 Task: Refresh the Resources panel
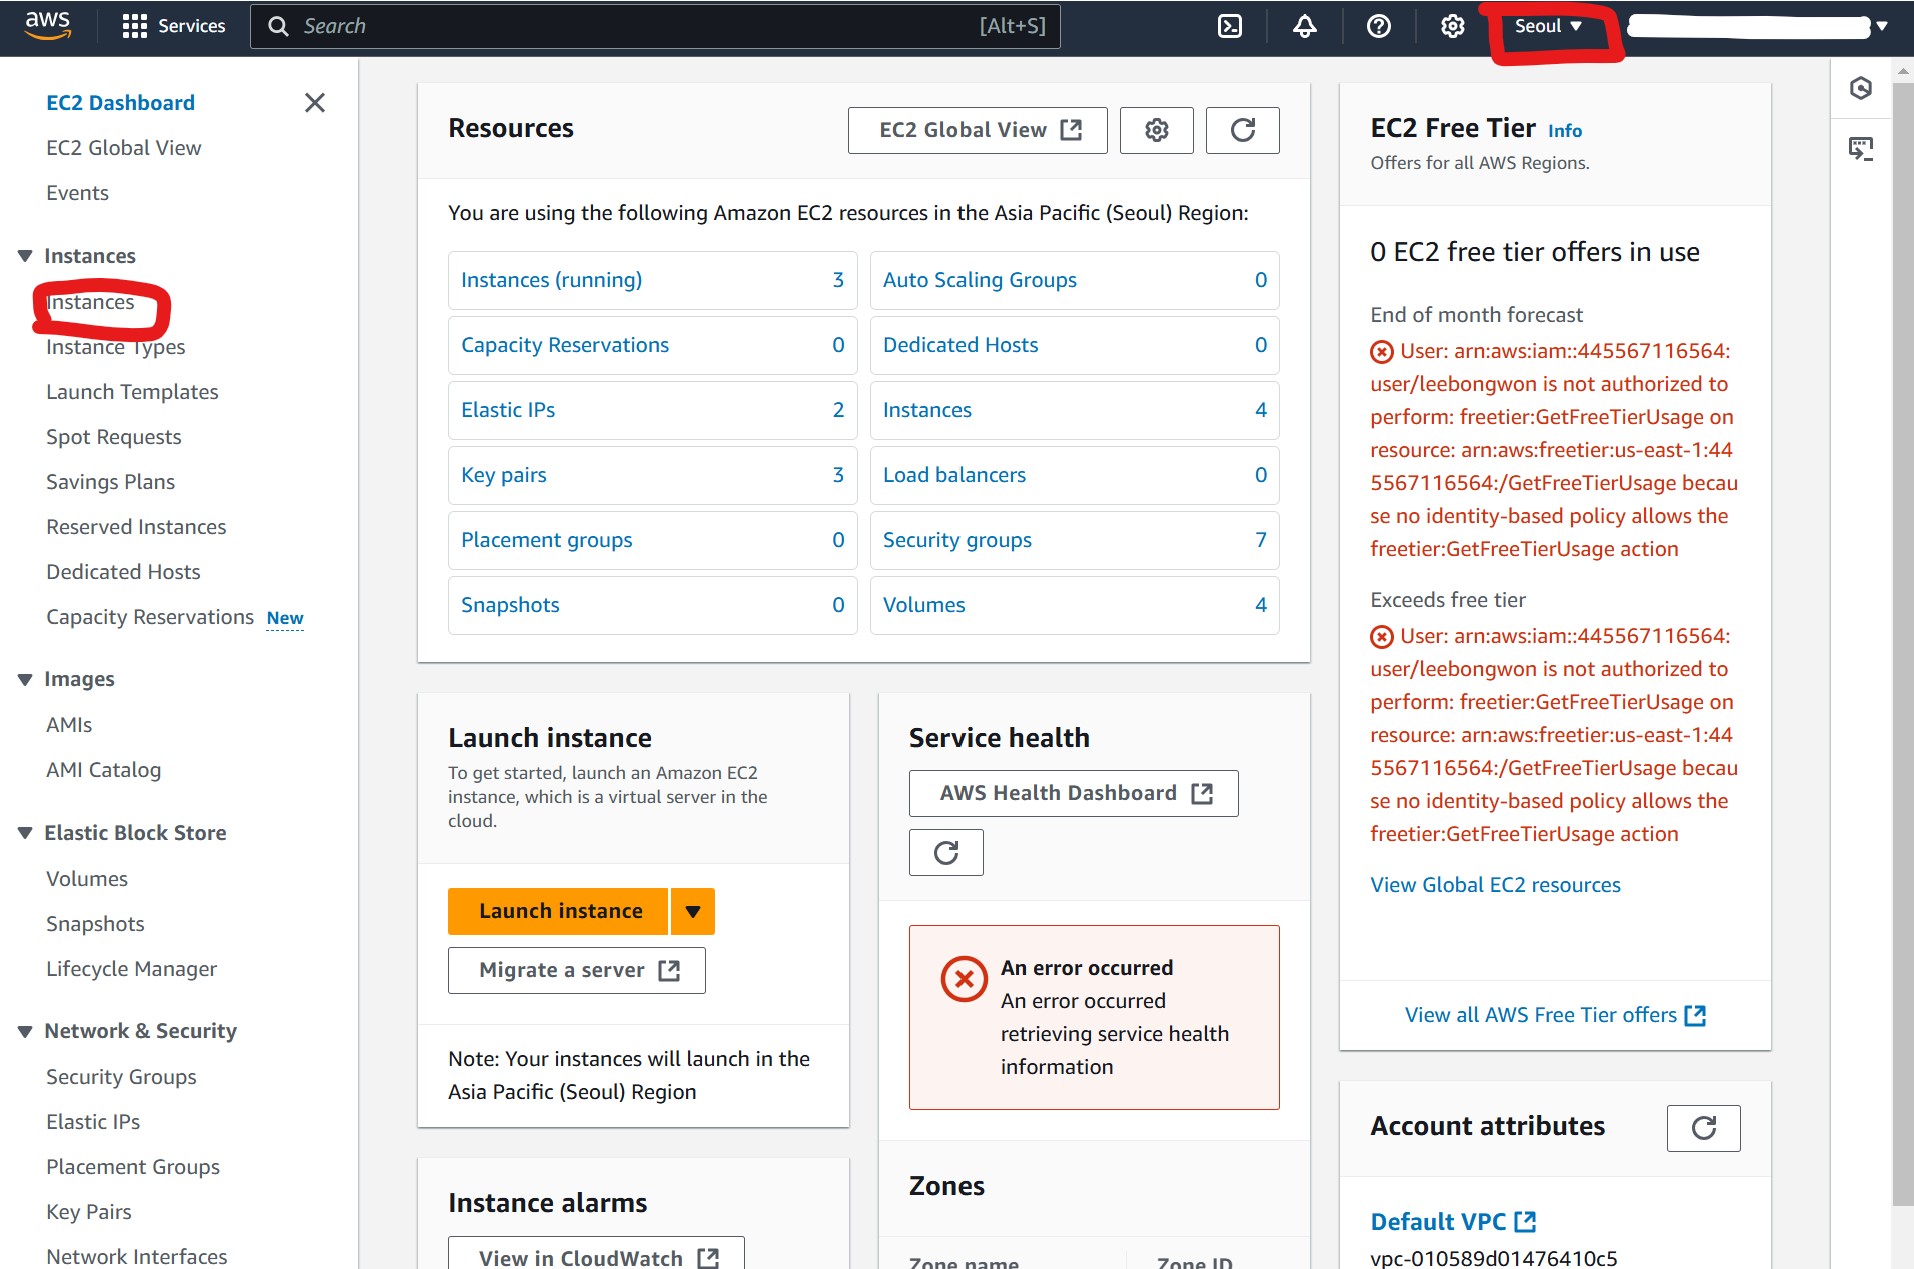pyautogui.click(x=1243, y=130)
